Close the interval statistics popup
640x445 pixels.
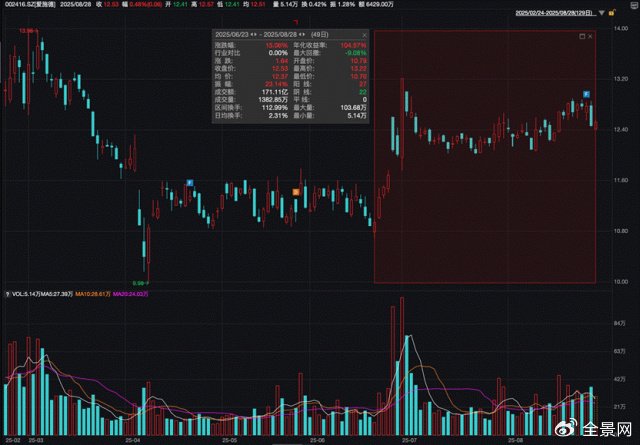364,35
